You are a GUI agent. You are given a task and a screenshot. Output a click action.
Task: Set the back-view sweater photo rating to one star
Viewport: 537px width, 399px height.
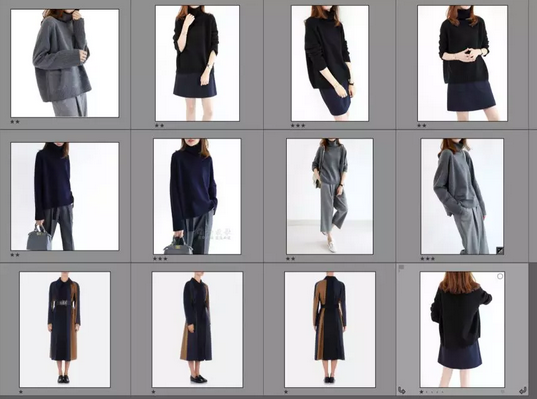pyautogui.click(x=422, y=392)
